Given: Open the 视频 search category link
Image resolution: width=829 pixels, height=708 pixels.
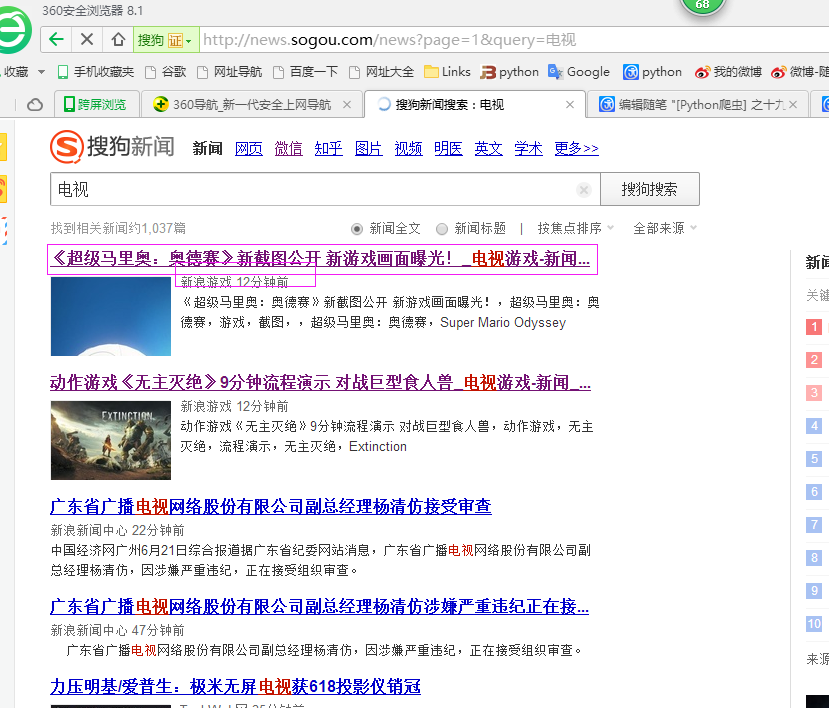Looking at the screenshot, I should click(408, 149).
